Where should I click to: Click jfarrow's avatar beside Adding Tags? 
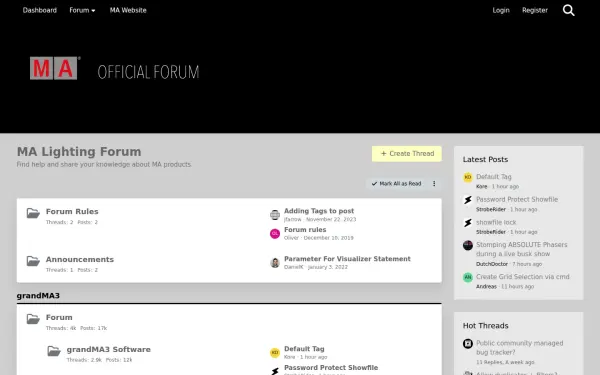click(x=275, y=215)
